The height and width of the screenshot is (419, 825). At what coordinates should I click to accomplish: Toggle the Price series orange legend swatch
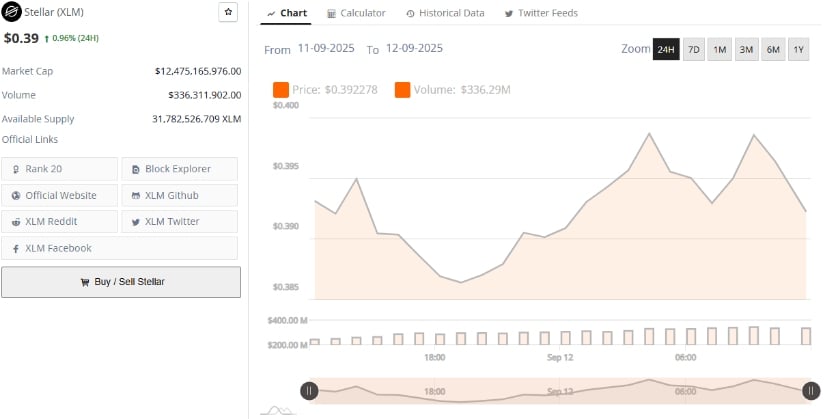(x=280, y=89)
